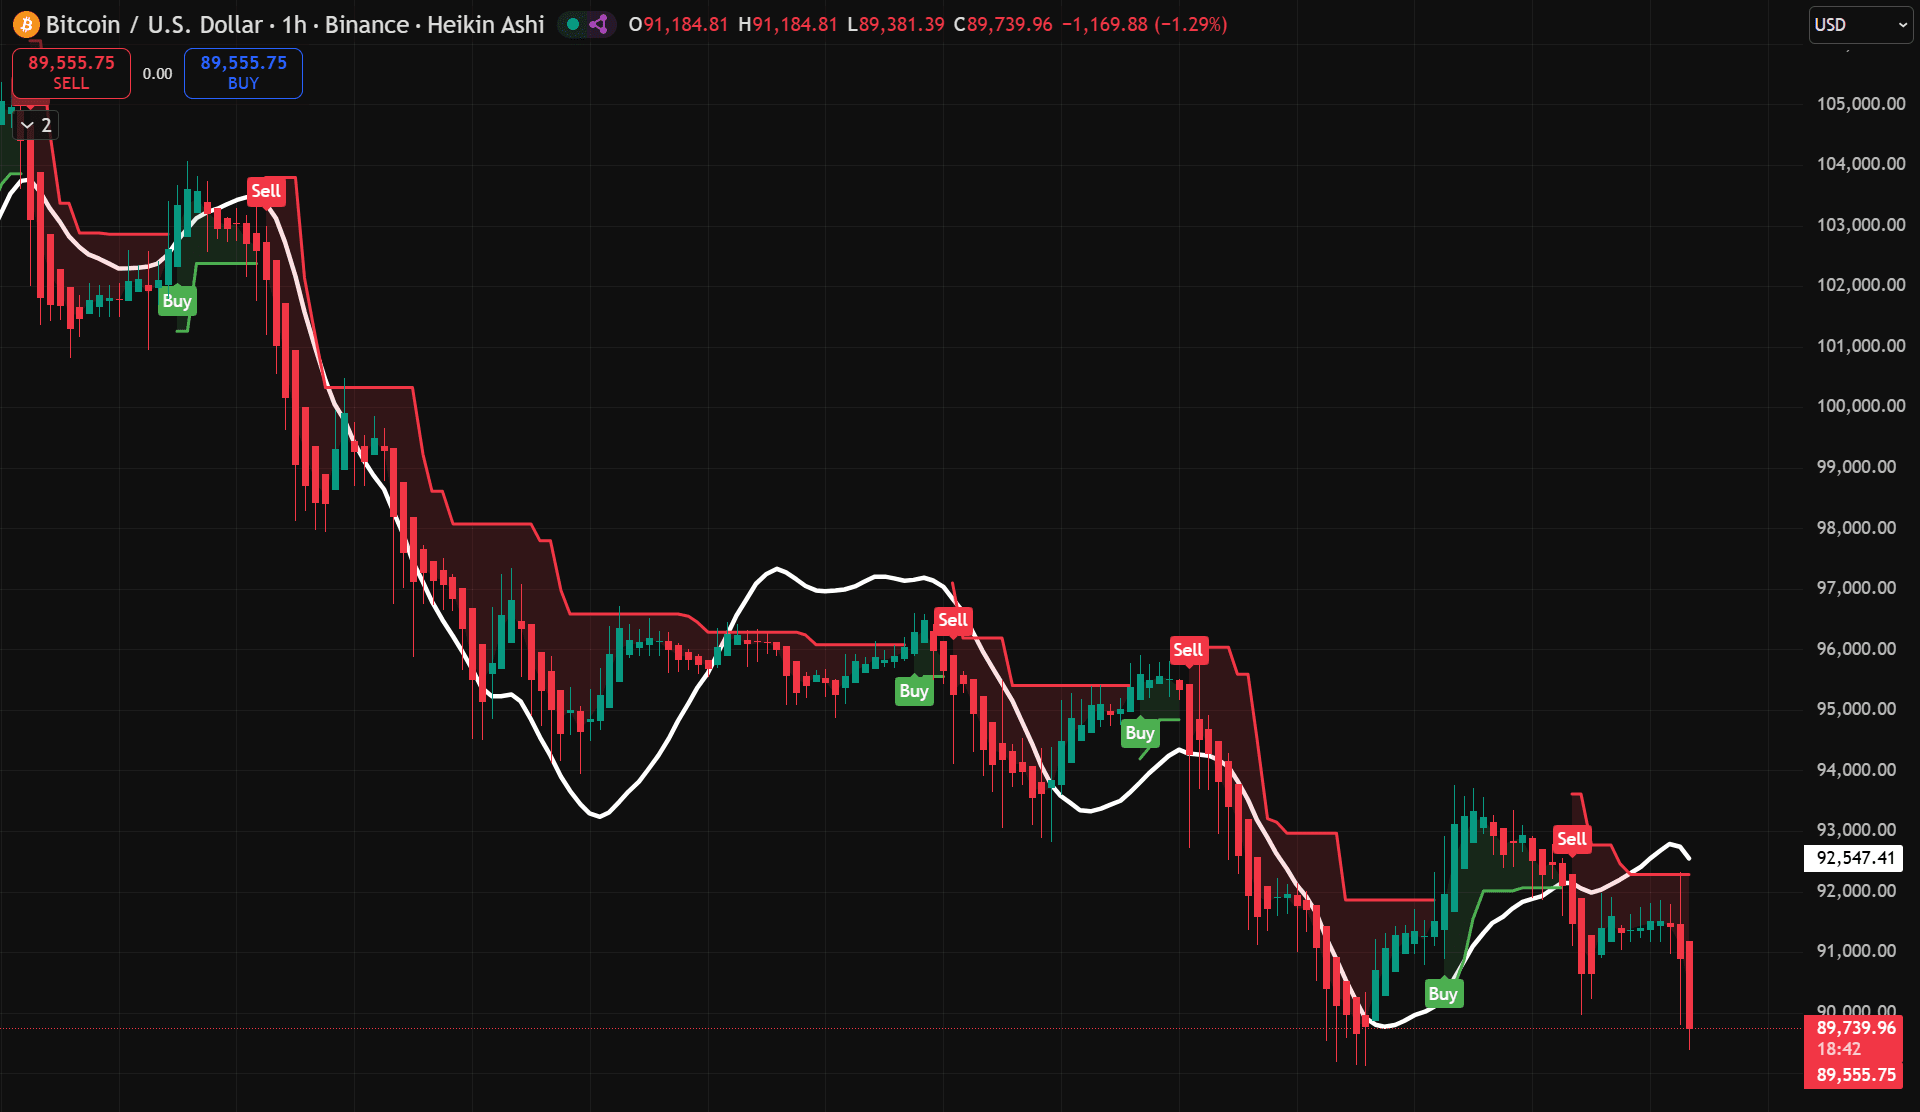
Task: Click the 1h interval in chart title
Action: point(294,25)
